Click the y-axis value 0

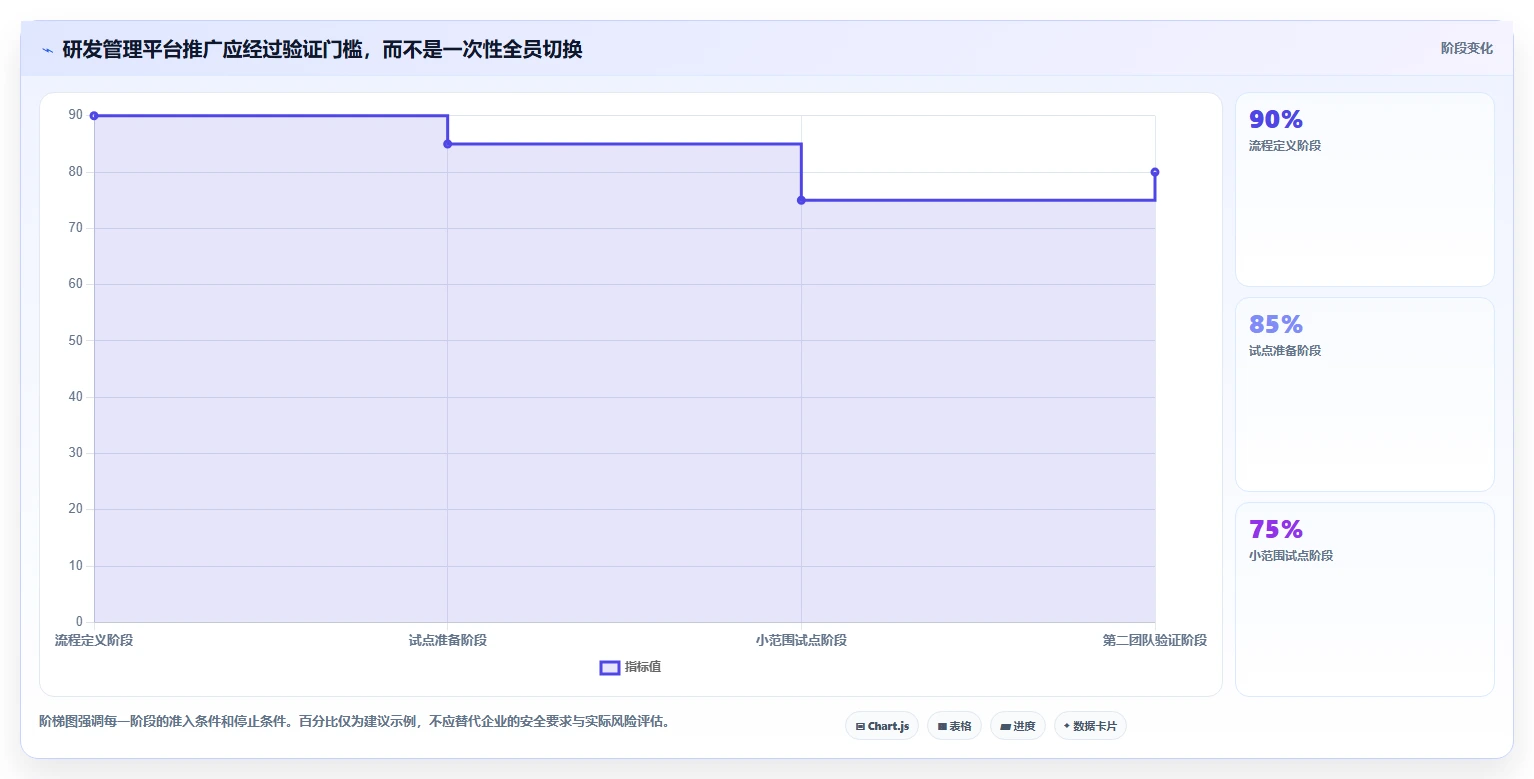[x=79, y=622]
